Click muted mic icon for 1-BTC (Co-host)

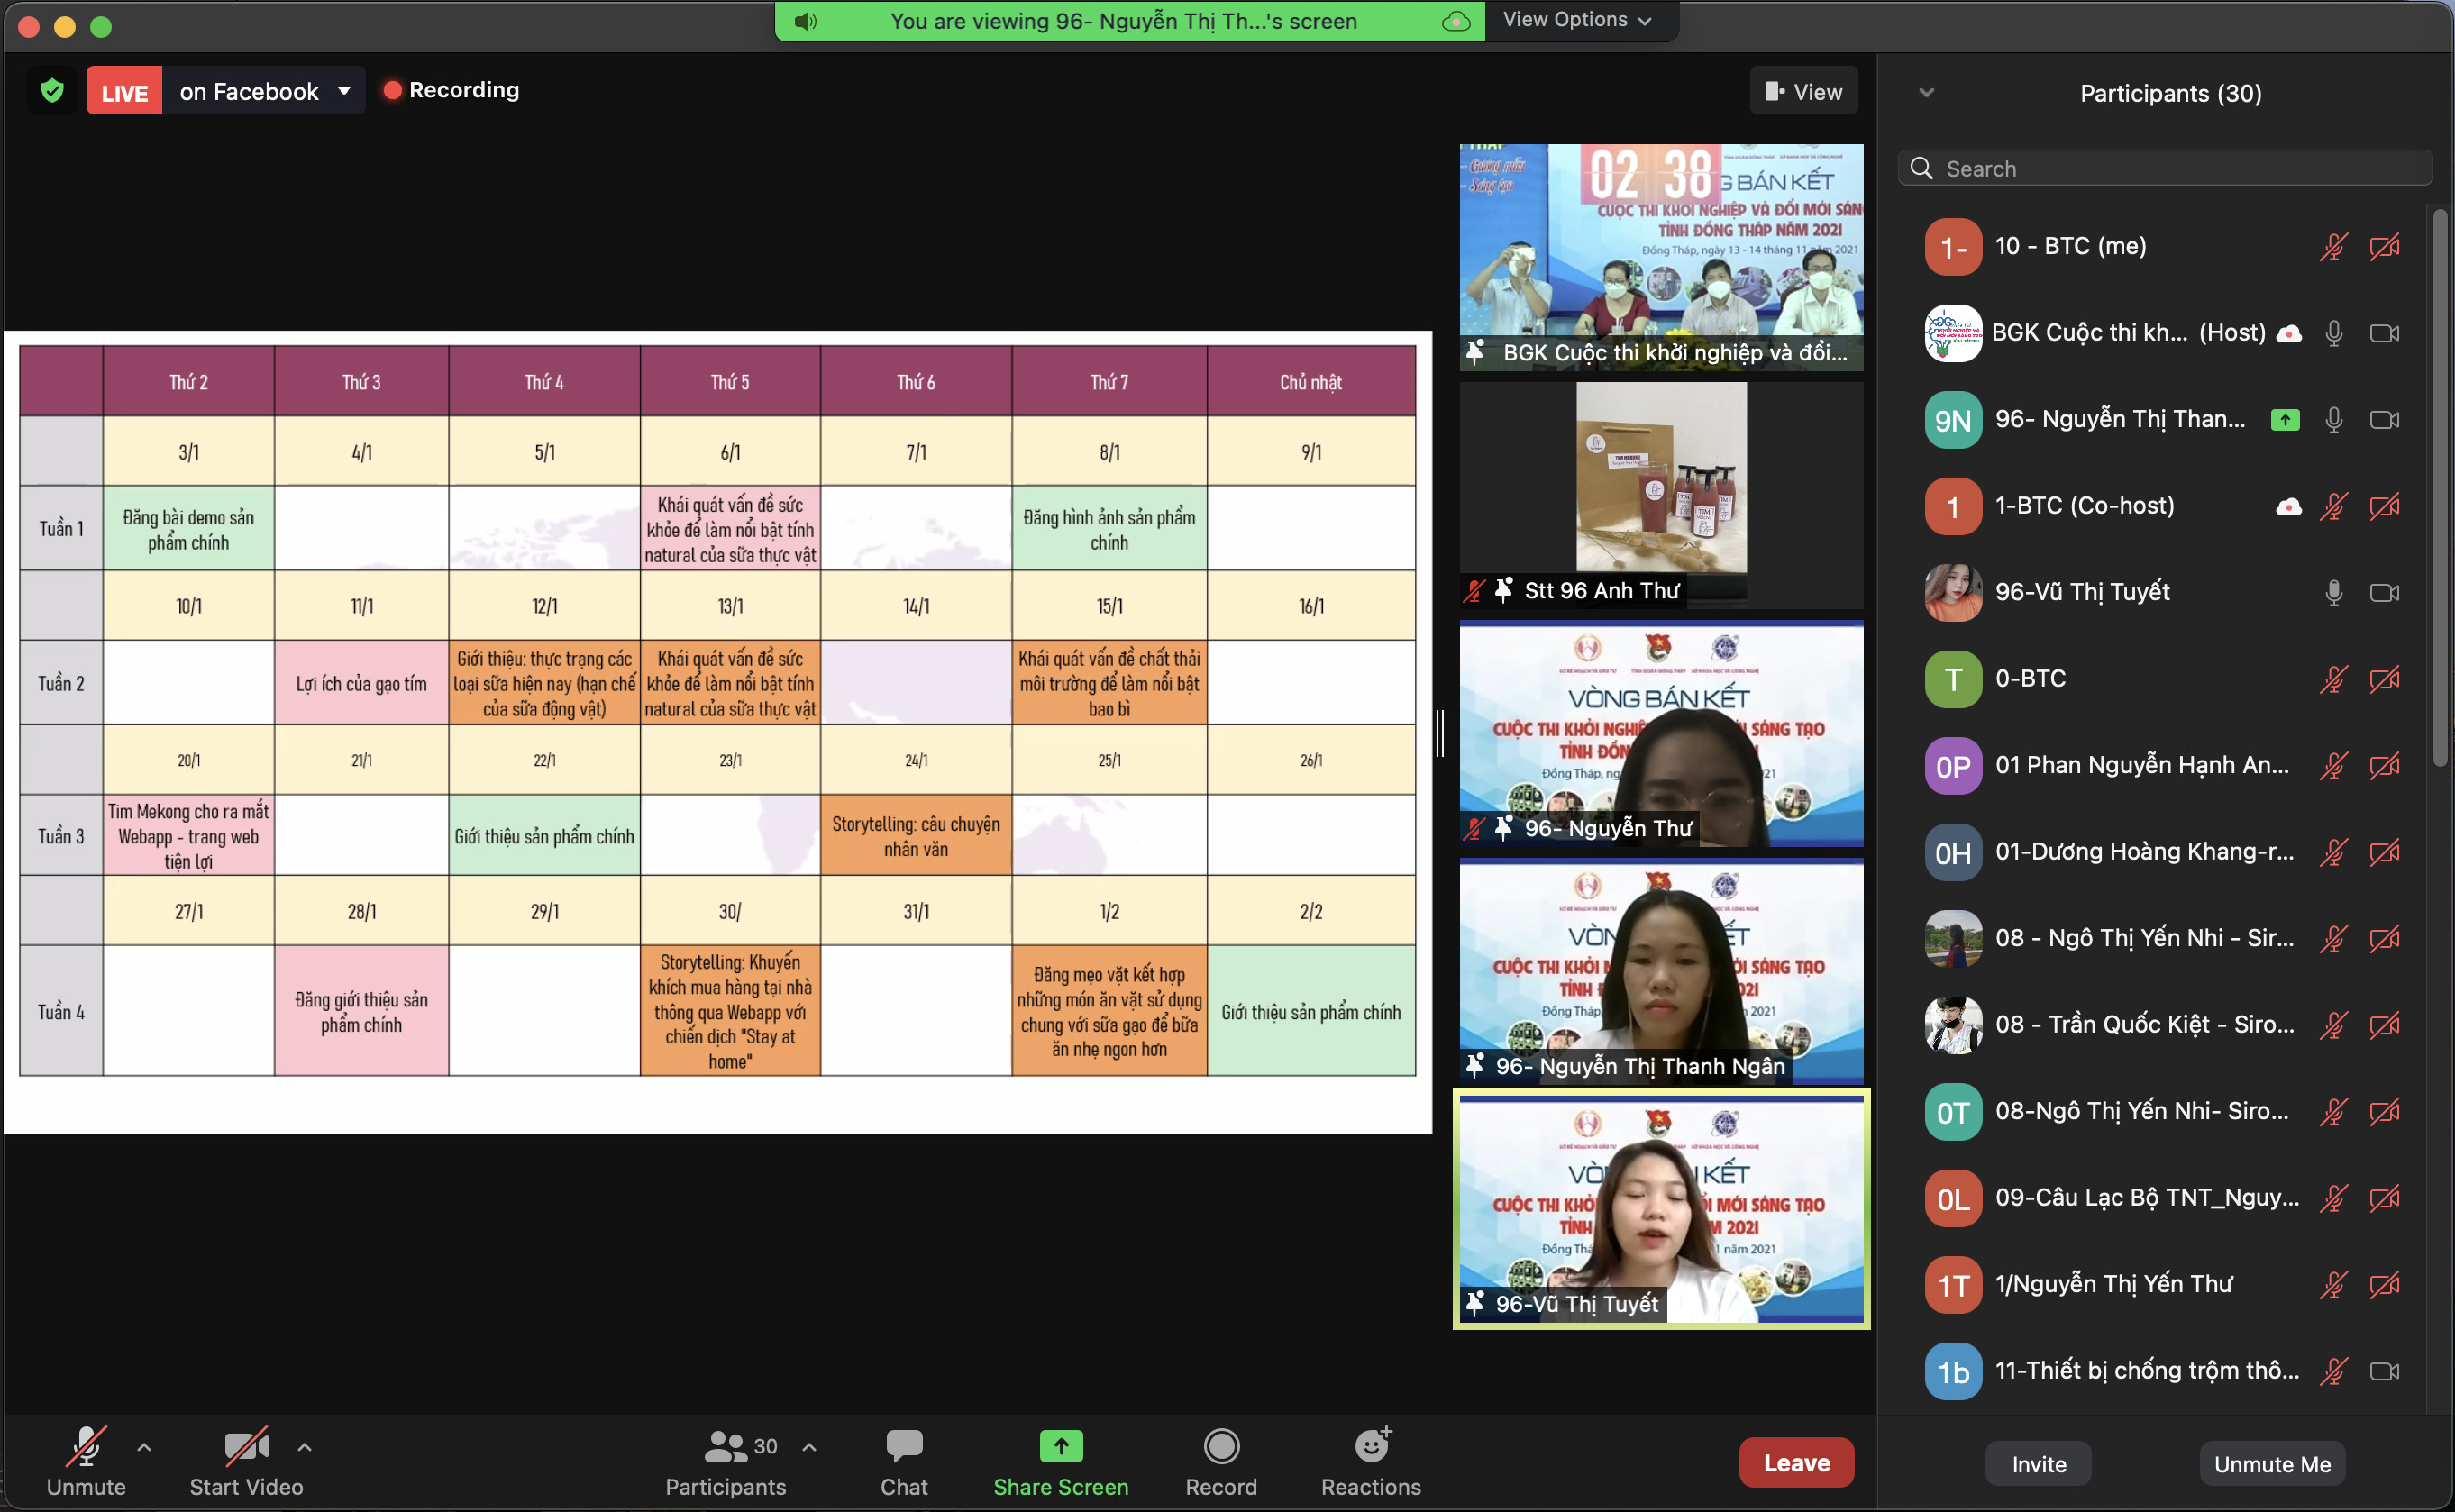click(2333, 506)
